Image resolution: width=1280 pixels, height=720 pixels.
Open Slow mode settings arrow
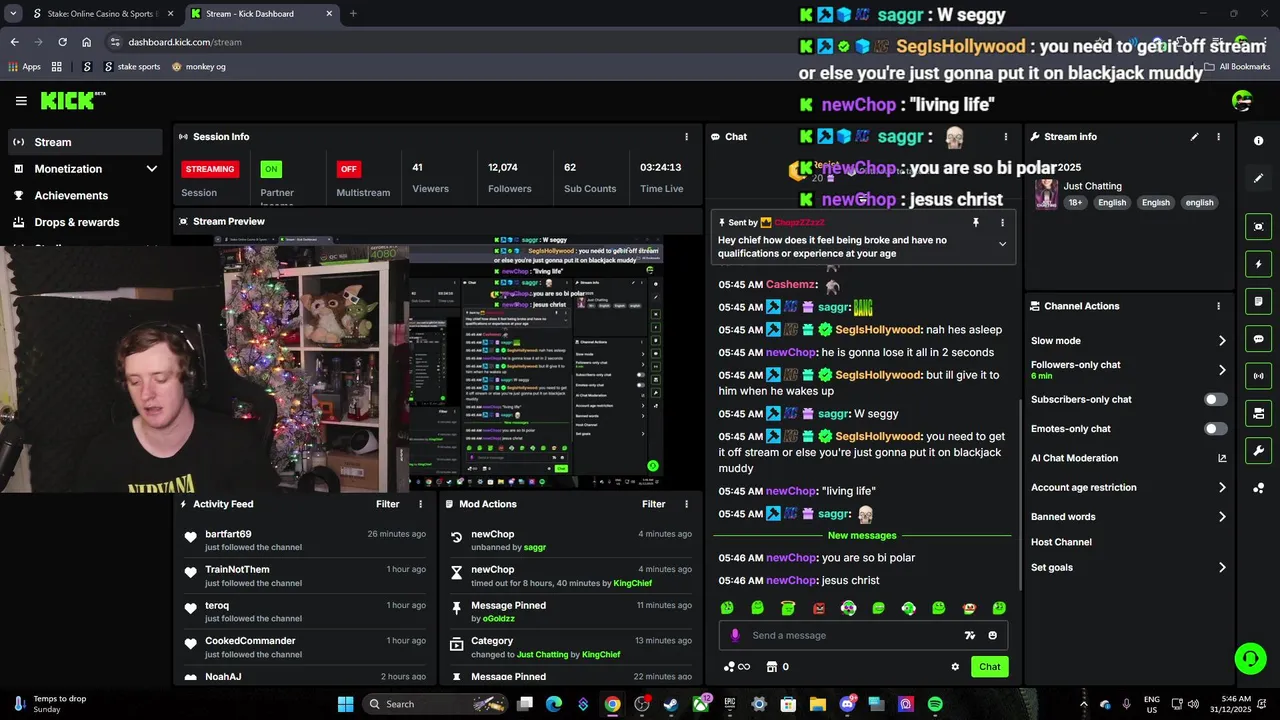point(1222,341)
